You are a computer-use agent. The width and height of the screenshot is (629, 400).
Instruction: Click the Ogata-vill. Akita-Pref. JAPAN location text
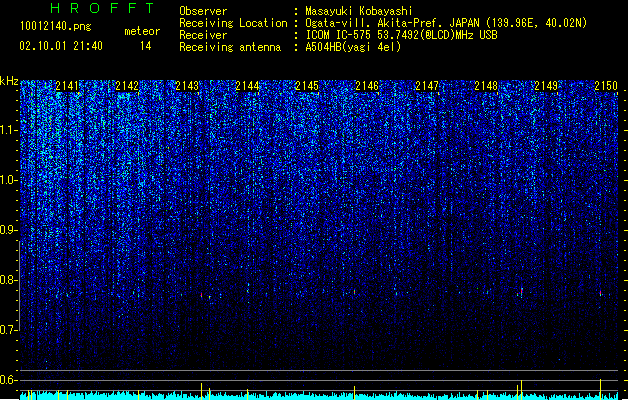click(x=446, y=23)
